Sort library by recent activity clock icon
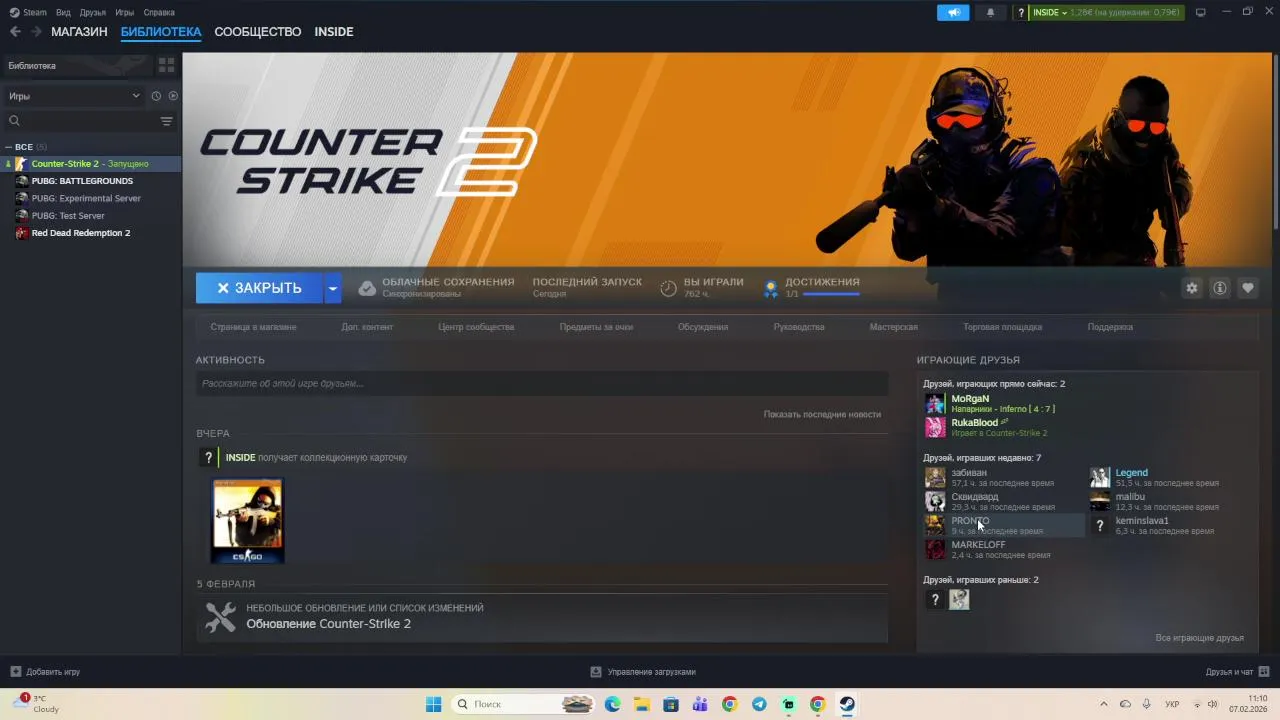The width and height of the screenshot is (1280, 720). pyautogui.click(x=156, y=96)
